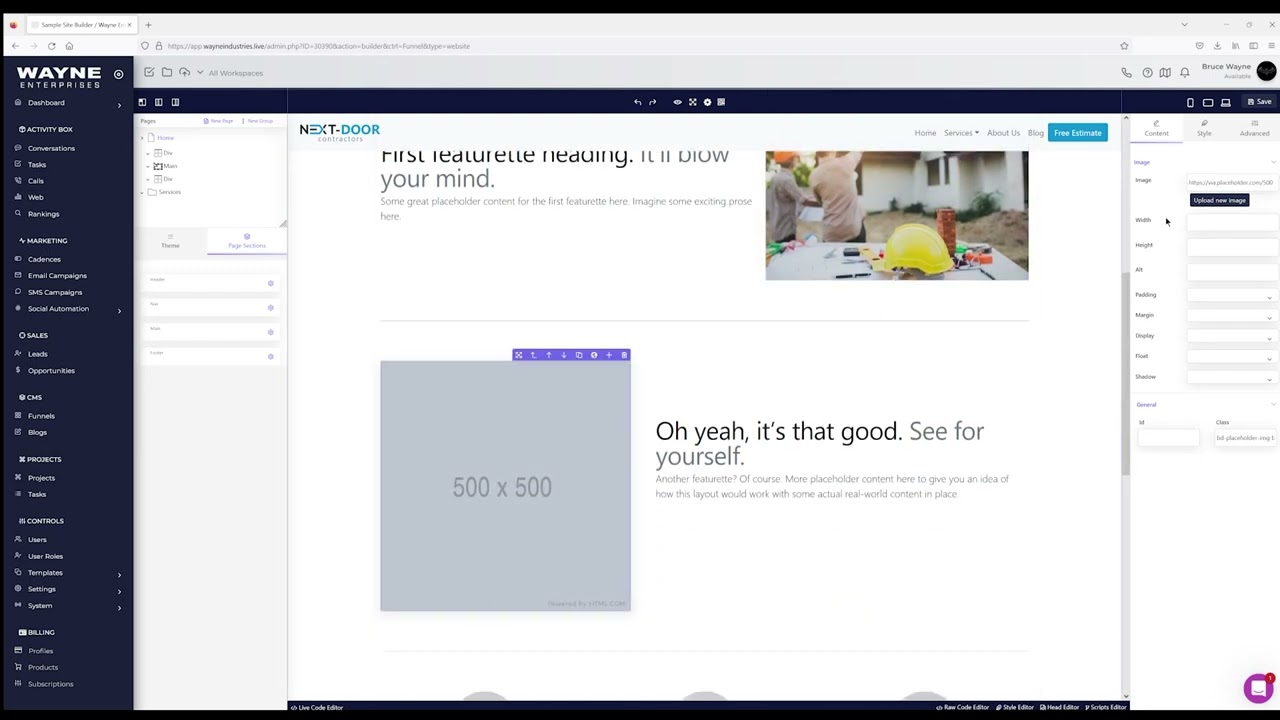Undo the last builder change

(637, 102)
